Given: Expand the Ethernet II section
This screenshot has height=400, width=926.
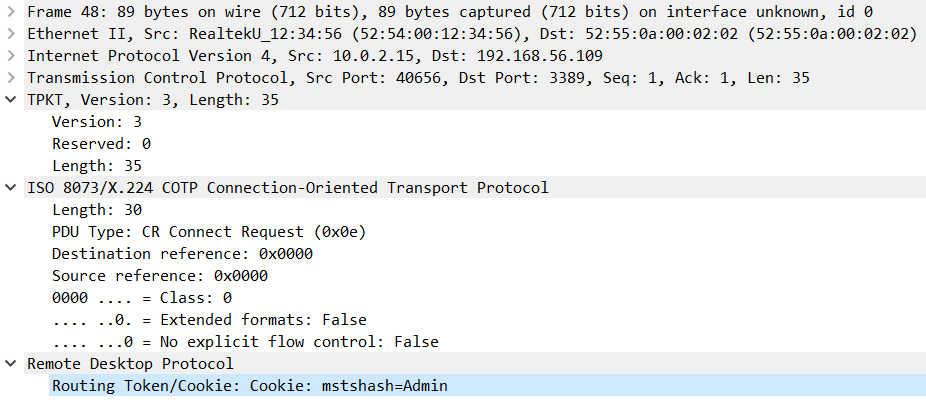Looking at the screenshot, I should [11, 34].
